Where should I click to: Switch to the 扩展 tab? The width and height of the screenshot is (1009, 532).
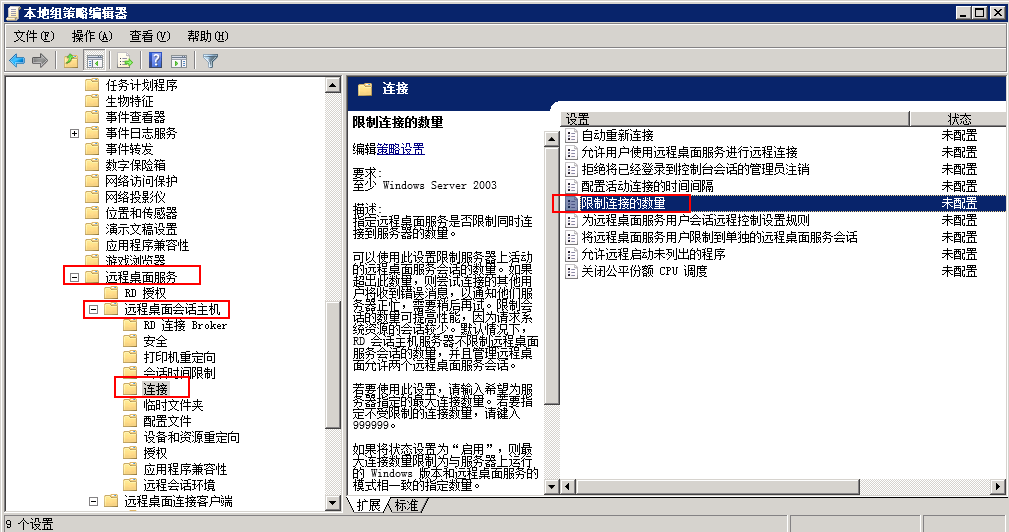pyautogui.click(x=368, y=505)
